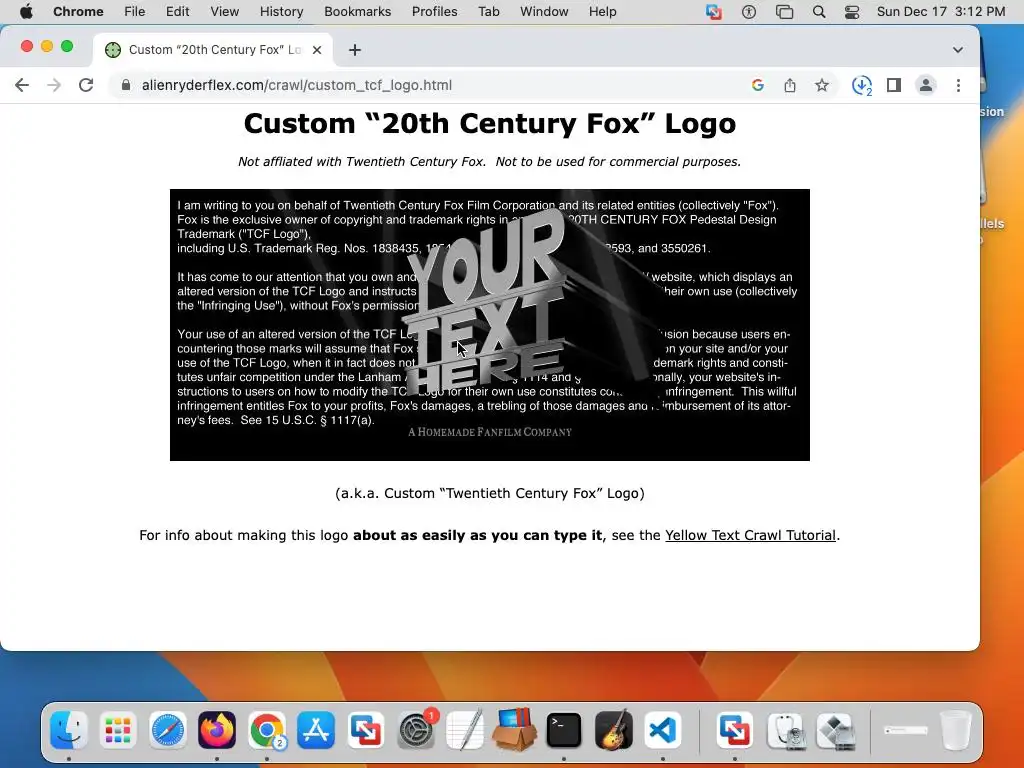Image resolution: width=1024 pixels, height=768 pixels.
Task: Click the 'Not affliated with Twentieth Century Fox' disclaimer
Action: pyautogui.click(x=490, y=161)
